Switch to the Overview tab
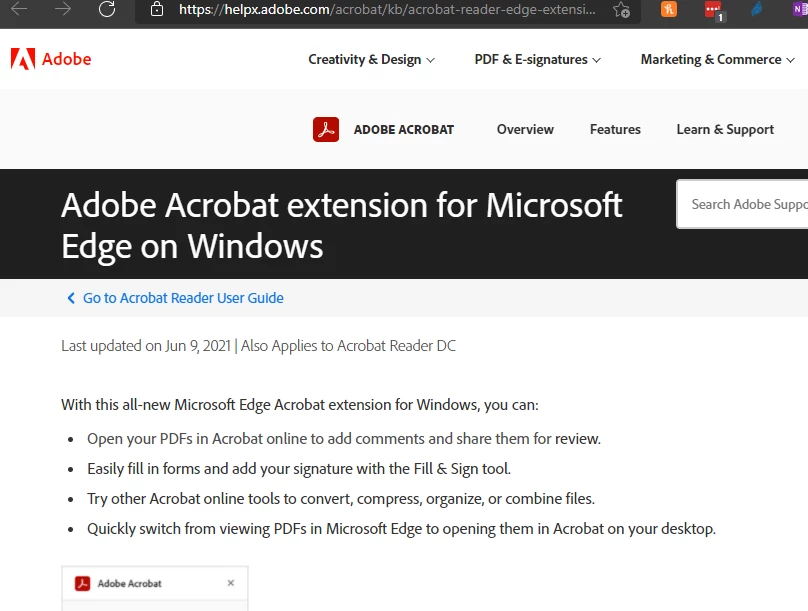Viewport: 808px width, 611px height. click(525, 129)
